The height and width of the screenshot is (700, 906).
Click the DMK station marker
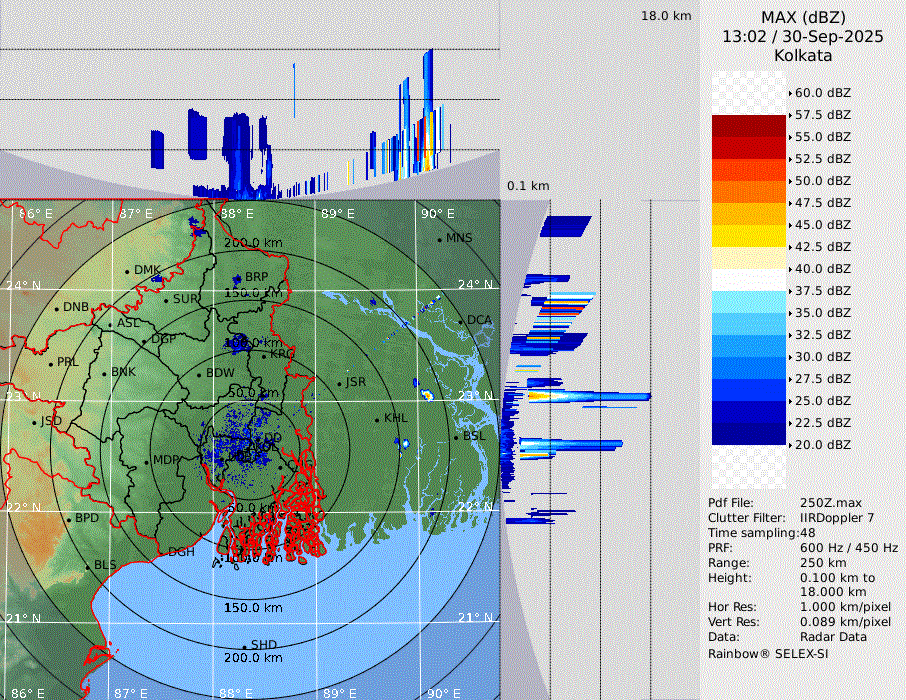pyautogui.click(x=127, y=271)
